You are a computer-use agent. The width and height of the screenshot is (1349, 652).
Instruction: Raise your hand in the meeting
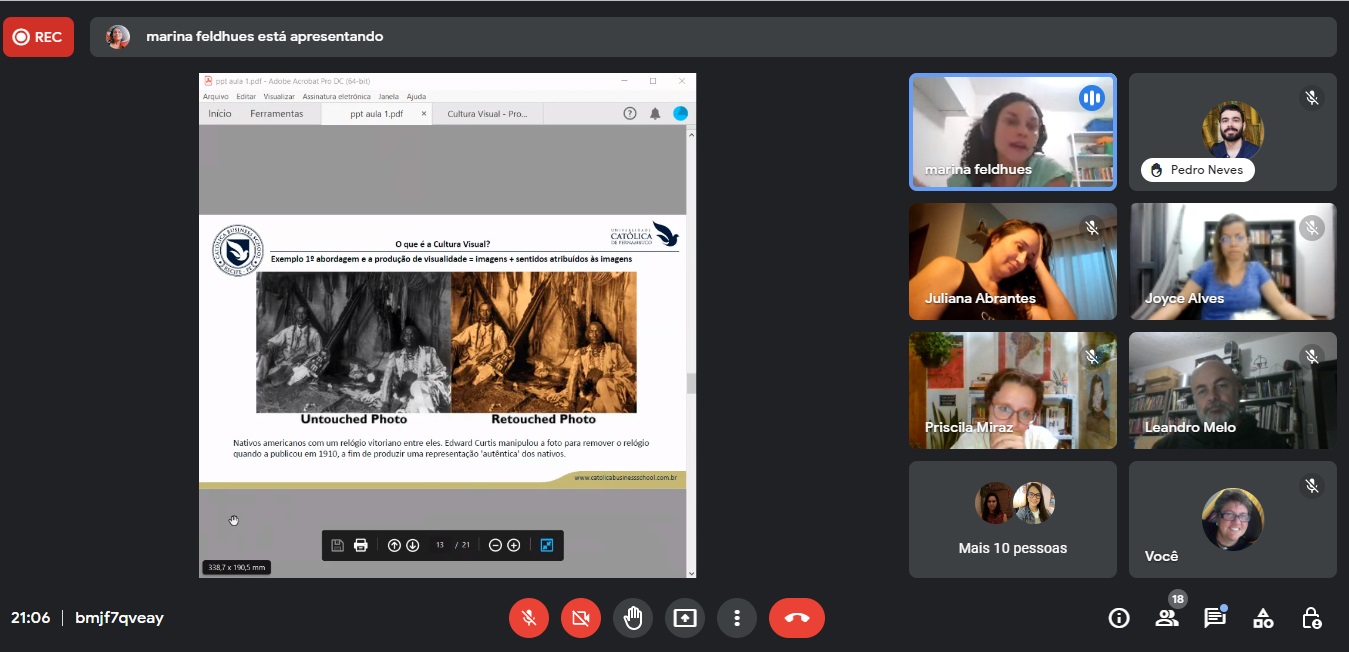pos(633,618)
